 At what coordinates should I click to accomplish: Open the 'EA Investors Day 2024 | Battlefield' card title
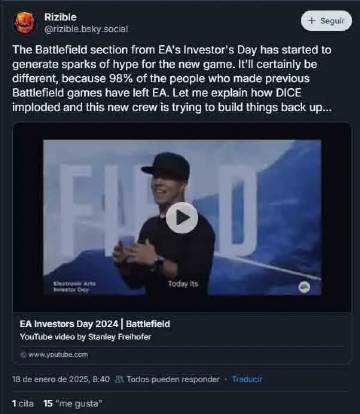coord(95,324)
